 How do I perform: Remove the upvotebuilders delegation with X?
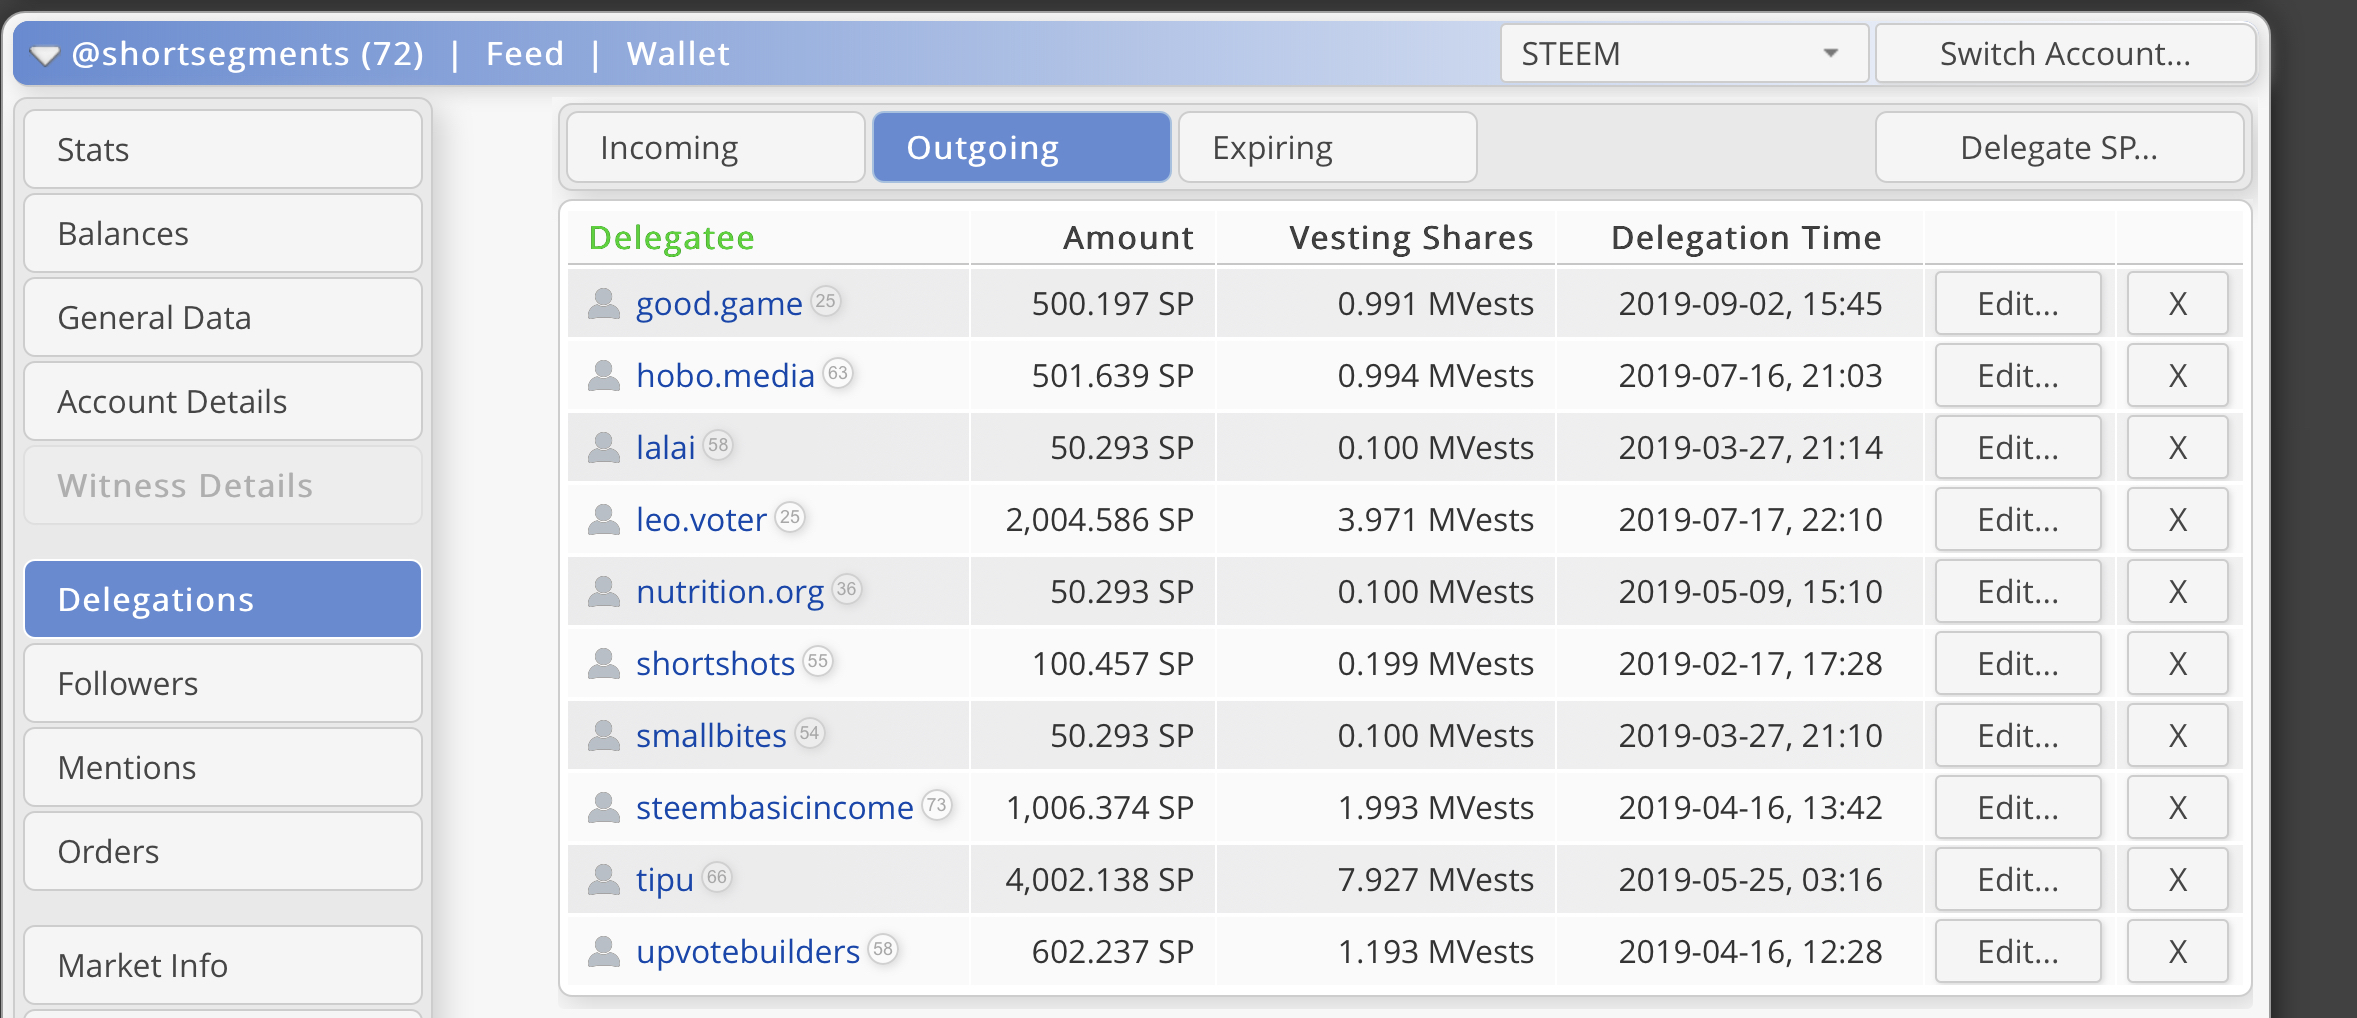(x=2177, y=951)
